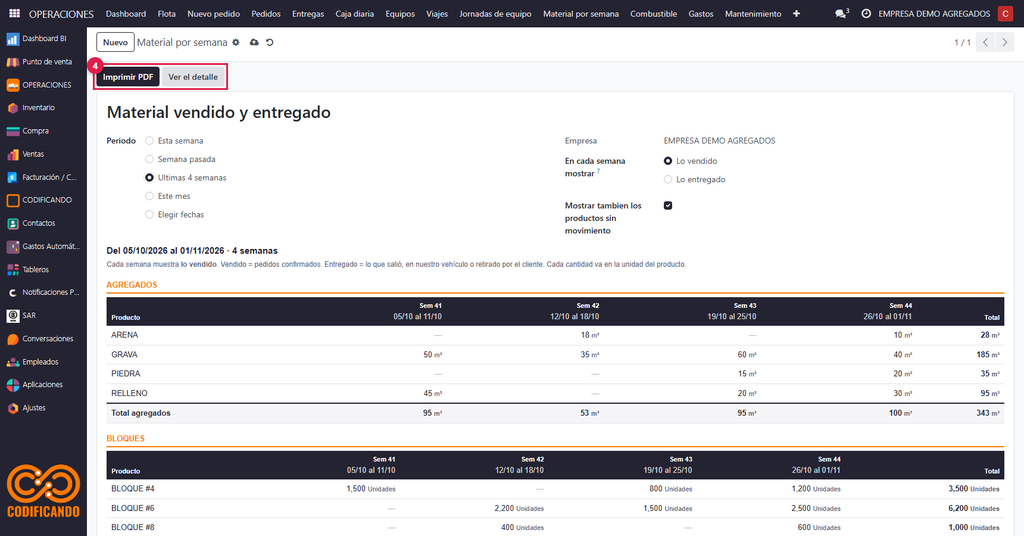
Task: Open the Gastos menu
Action: 701,14
